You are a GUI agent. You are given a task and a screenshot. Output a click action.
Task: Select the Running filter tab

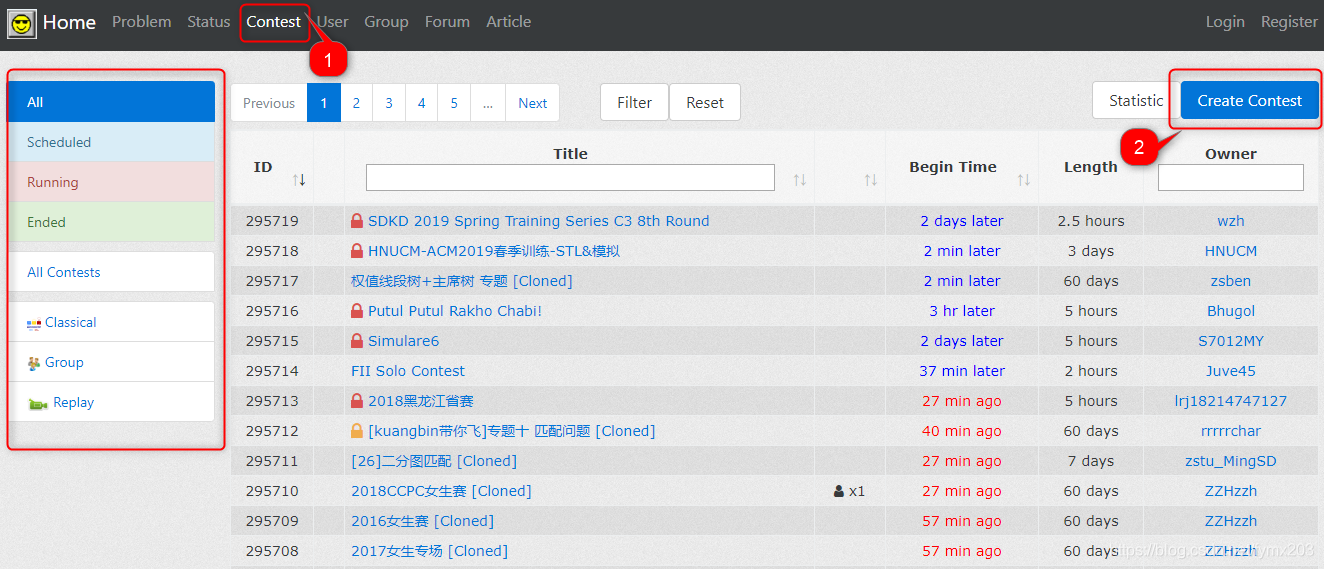coord(111,182)
